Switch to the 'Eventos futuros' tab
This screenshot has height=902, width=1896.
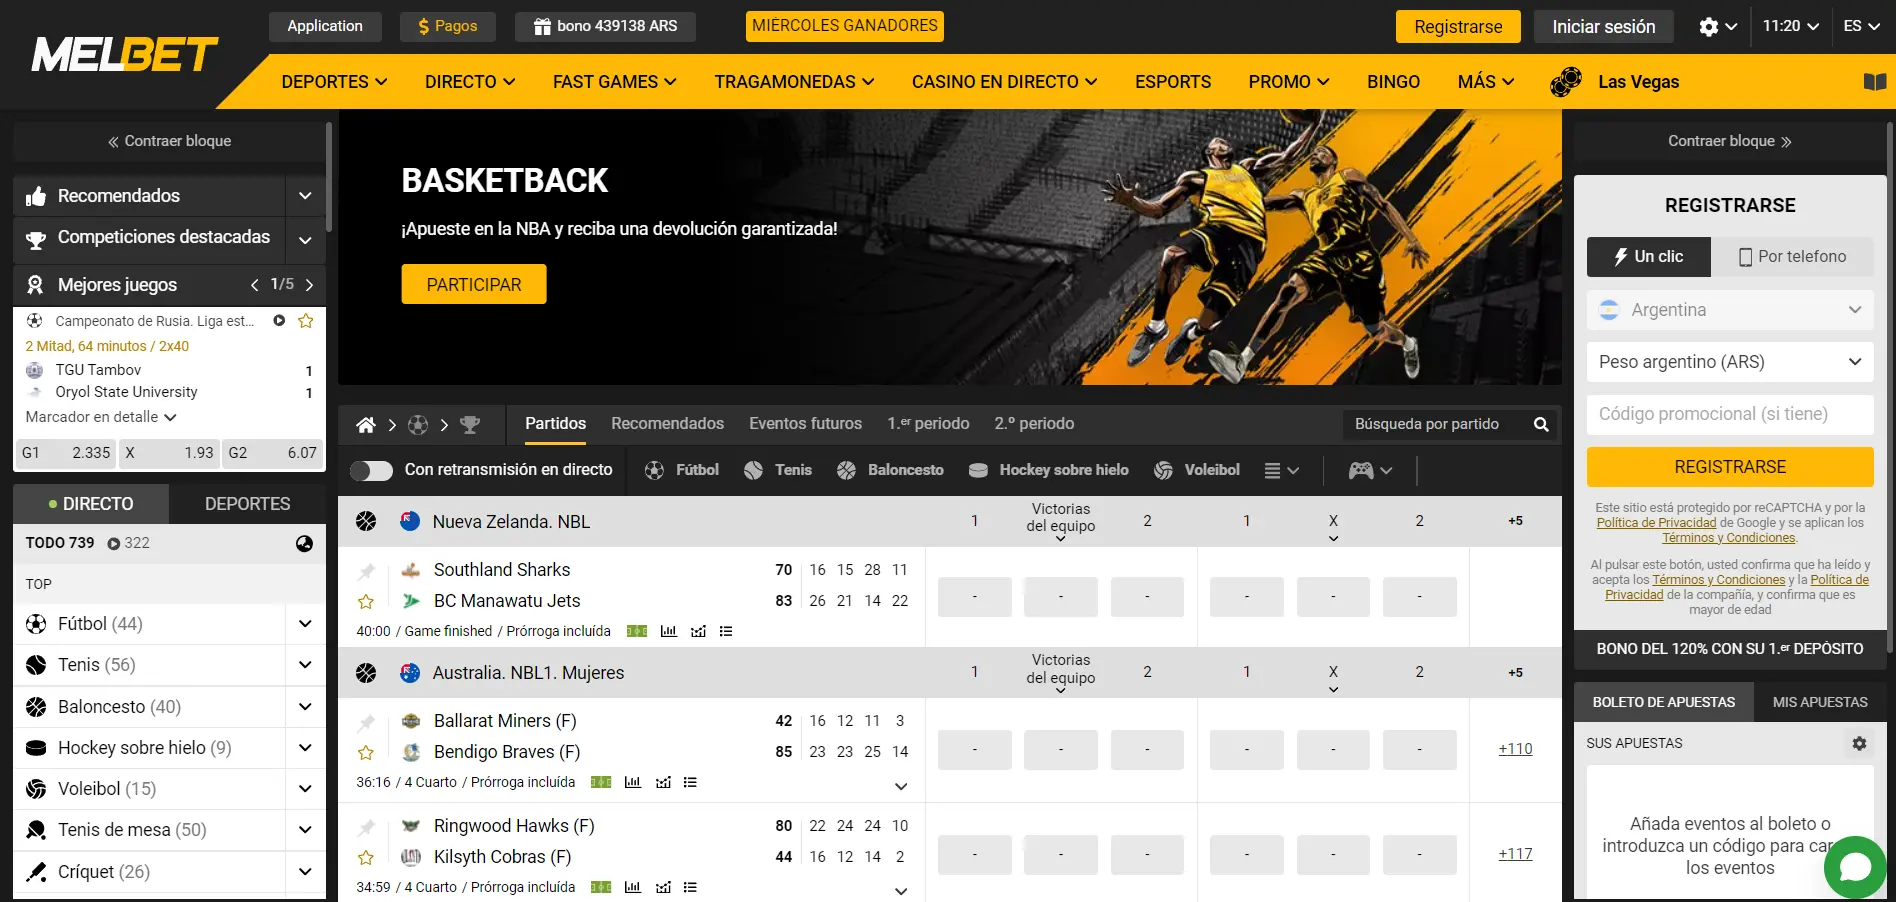coord(805,424)
